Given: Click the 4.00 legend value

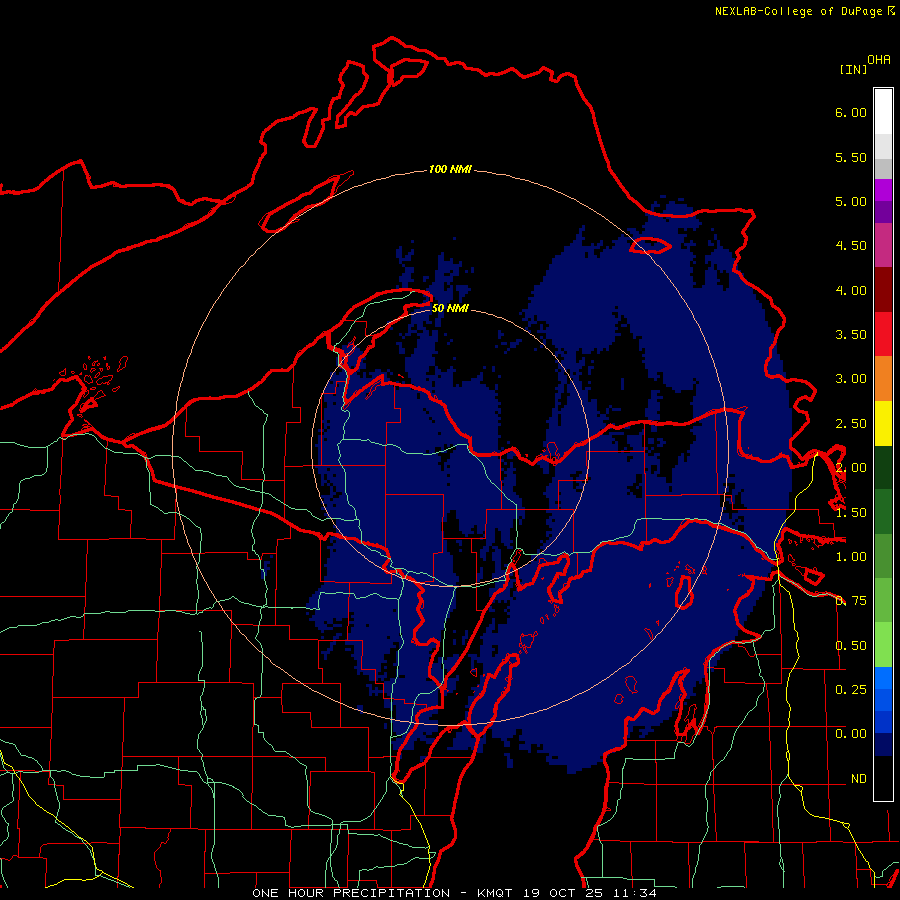Looking at the screenshot, I should coord(851,290).
